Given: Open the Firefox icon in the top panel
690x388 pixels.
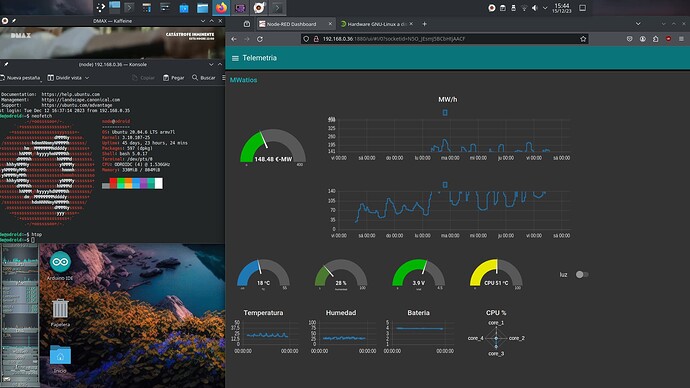Looking at the screenshot, I should (x=222, y=7).
